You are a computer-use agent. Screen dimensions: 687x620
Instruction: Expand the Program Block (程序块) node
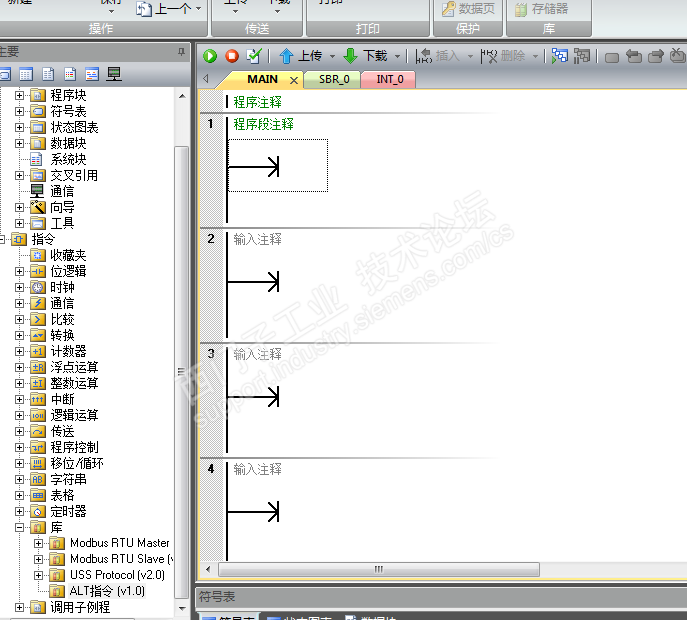pyautogui.click(x=19, y=95)
